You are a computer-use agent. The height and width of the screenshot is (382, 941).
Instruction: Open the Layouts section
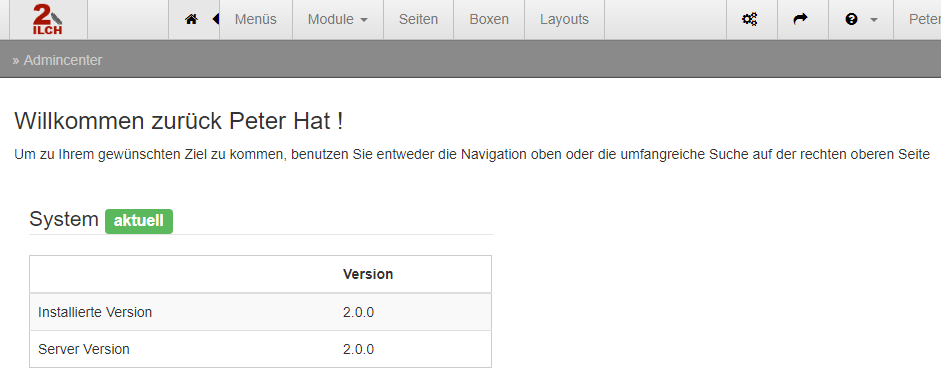[564, 19]
